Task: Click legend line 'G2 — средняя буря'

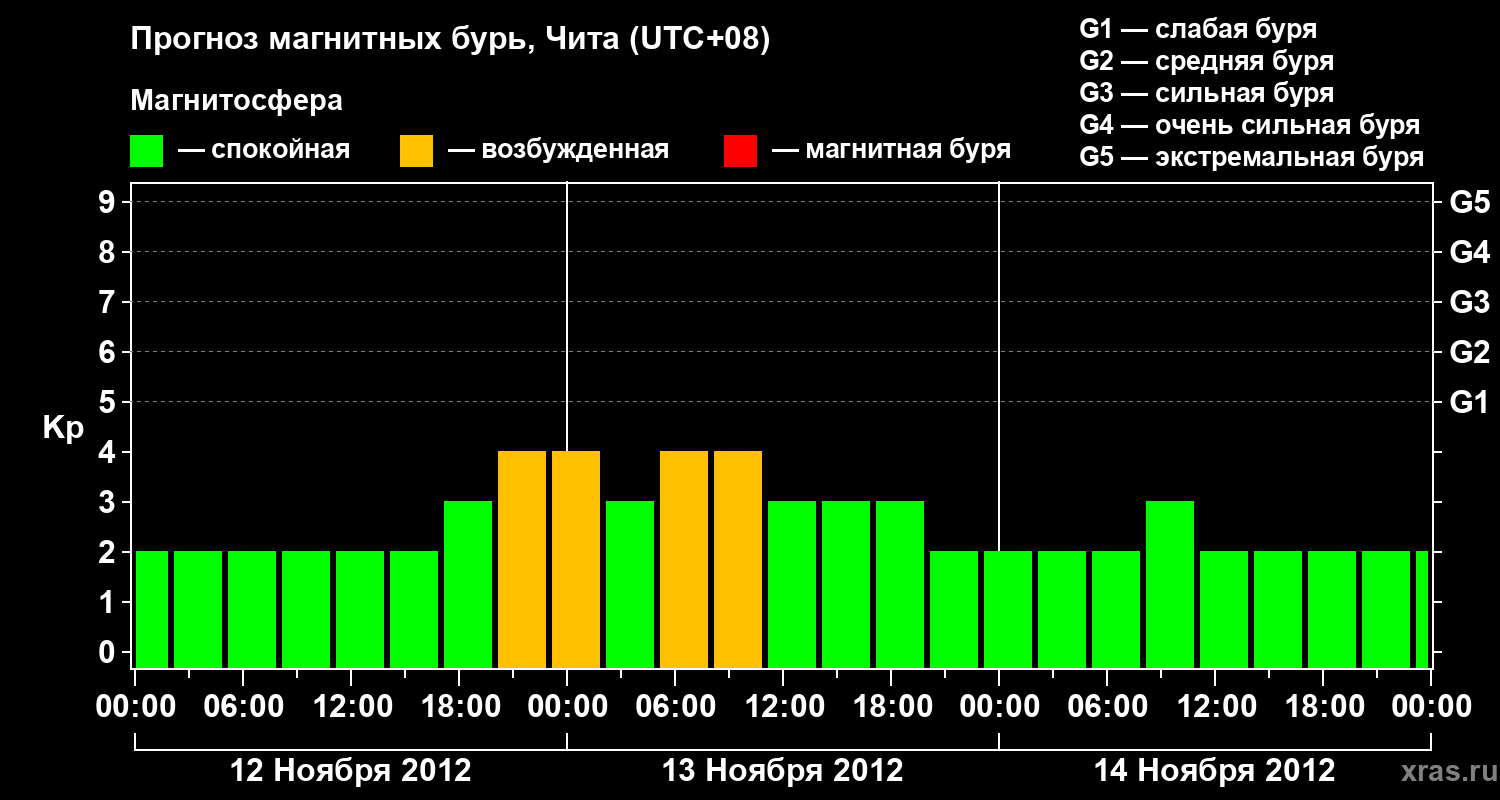Action: 1206,61
